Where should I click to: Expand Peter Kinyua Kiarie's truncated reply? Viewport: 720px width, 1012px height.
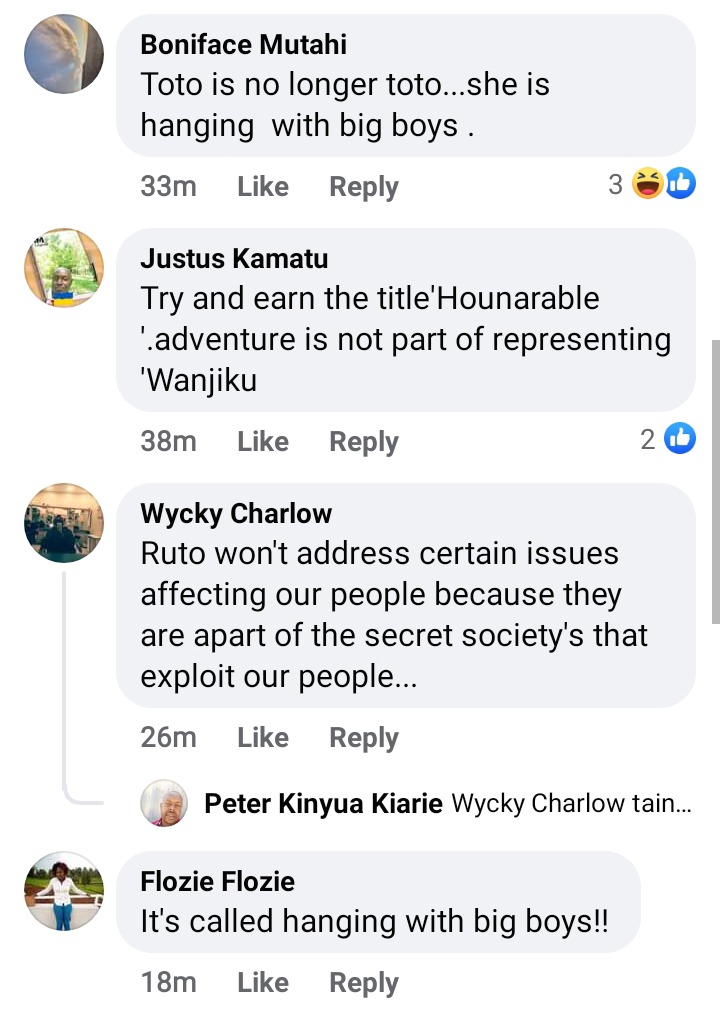tap(572, 804)
